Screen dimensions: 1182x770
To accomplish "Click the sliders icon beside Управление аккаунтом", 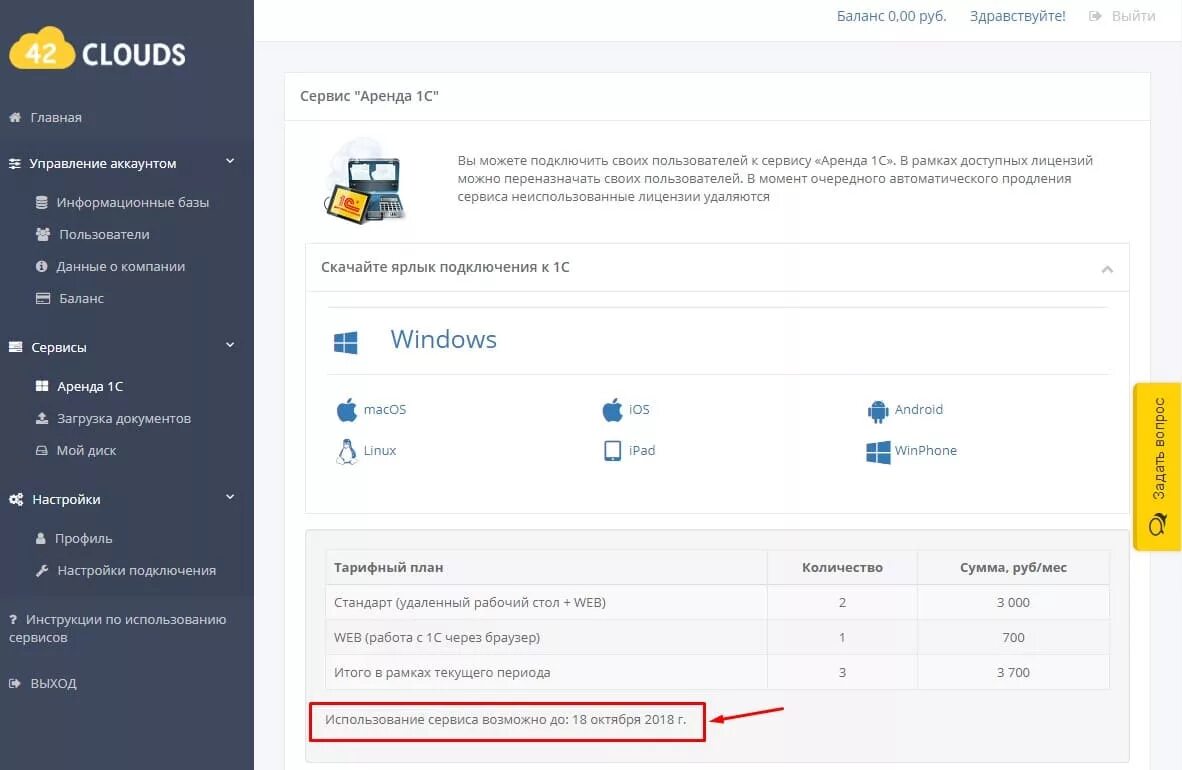I will (x=14, y=164).
